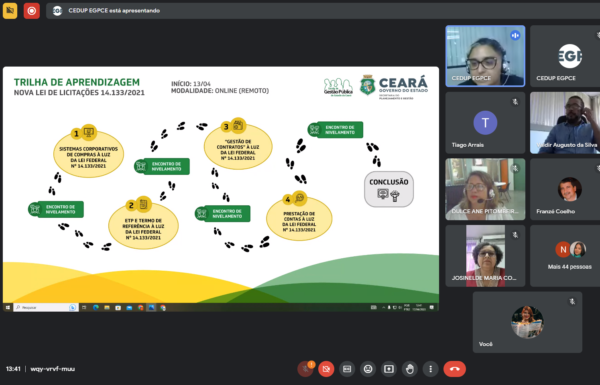Turn on the camera with red video button
Screen dimensions: 600x385
[x=326, y=369]
